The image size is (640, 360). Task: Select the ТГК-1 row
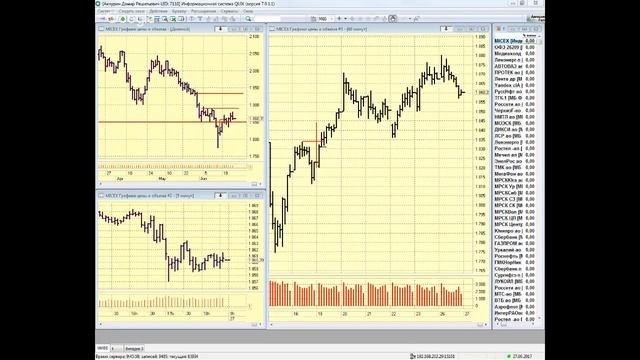coord(515,98)
